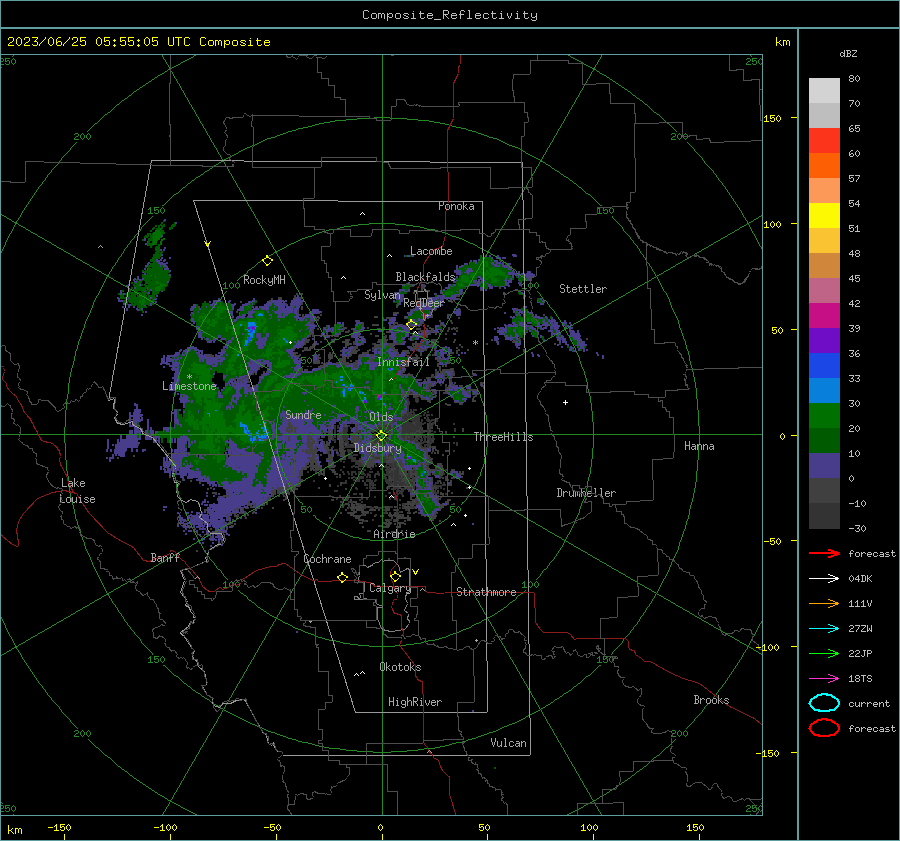Click the white asterisk marker above Limestone
900x841 pixels.
pyautogui.click(x=189, y=377)
